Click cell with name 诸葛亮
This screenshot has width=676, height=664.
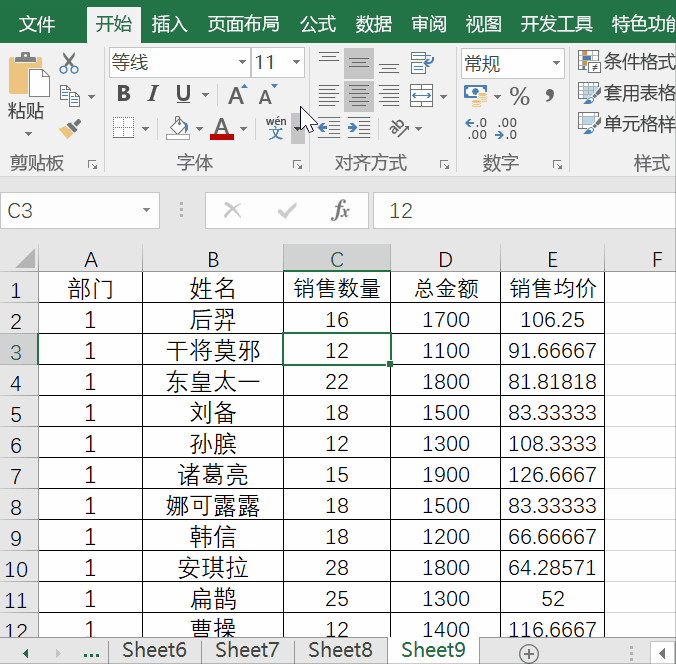coord(213,474)
